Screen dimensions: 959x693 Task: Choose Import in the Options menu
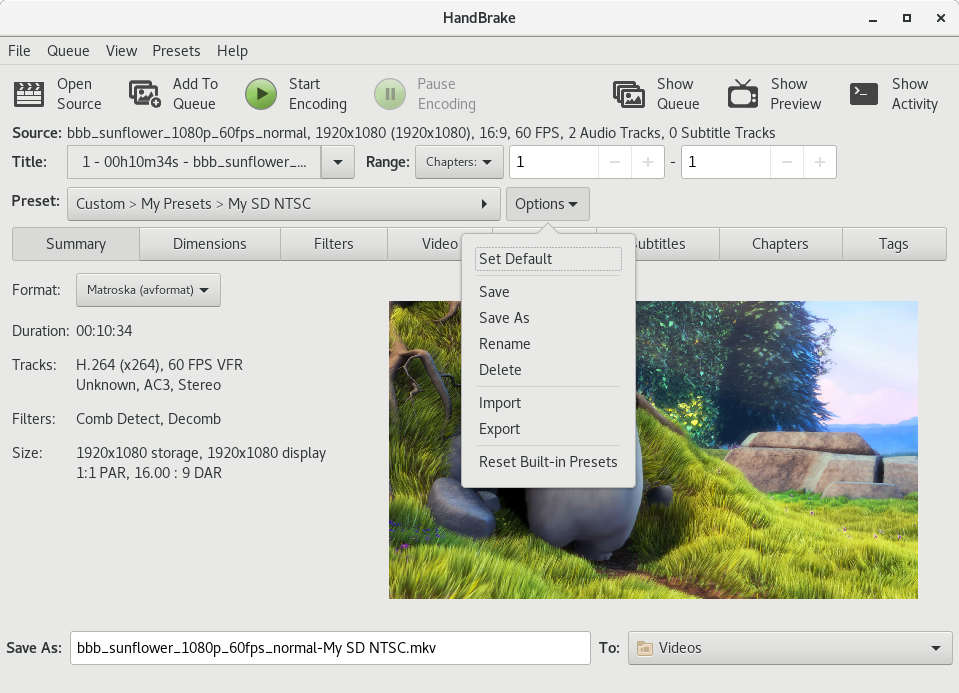(x=548, y=403)
